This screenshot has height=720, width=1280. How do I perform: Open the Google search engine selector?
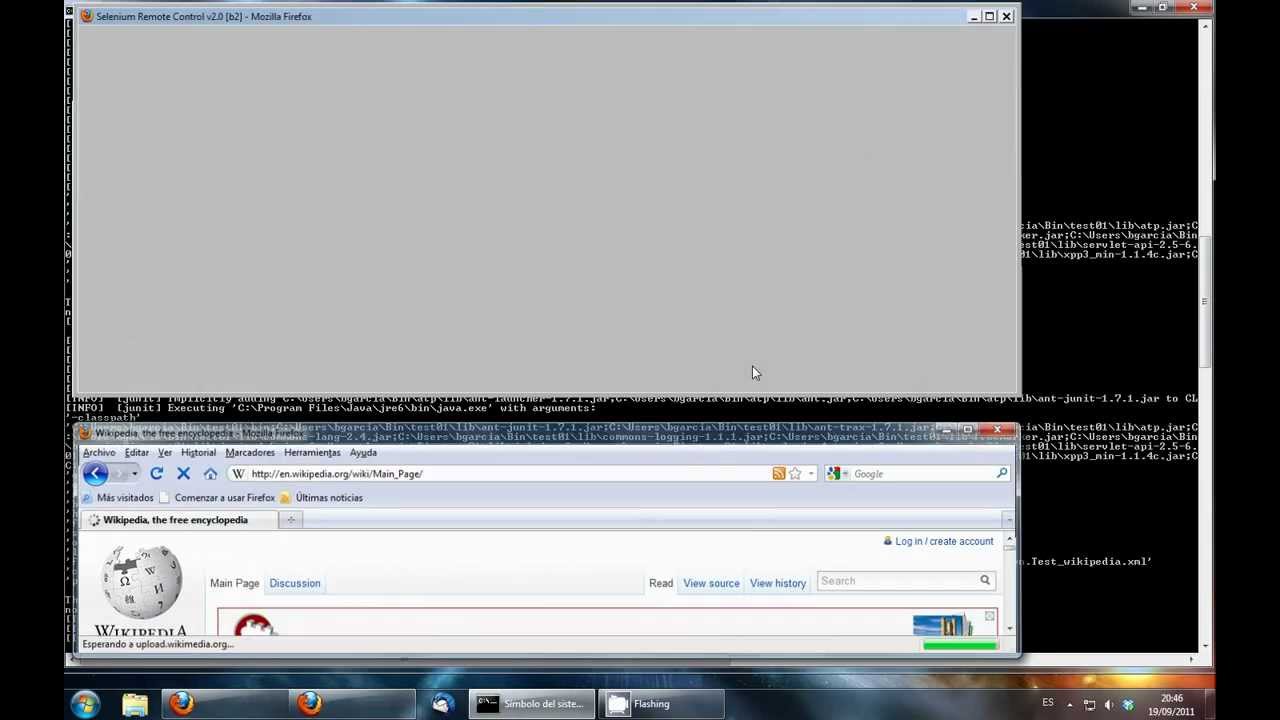(x=836, y=474)
